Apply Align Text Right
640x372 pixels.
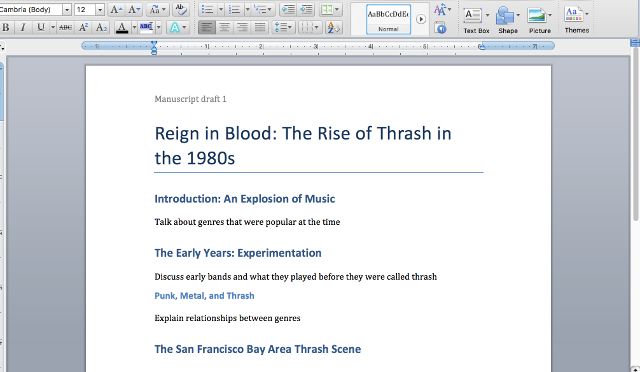point(242,27)
